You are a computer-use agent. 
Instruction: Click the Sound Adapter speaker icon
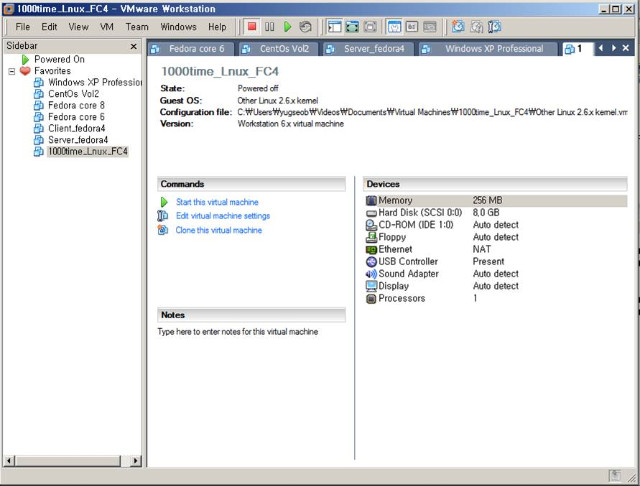tap(371, 274)
